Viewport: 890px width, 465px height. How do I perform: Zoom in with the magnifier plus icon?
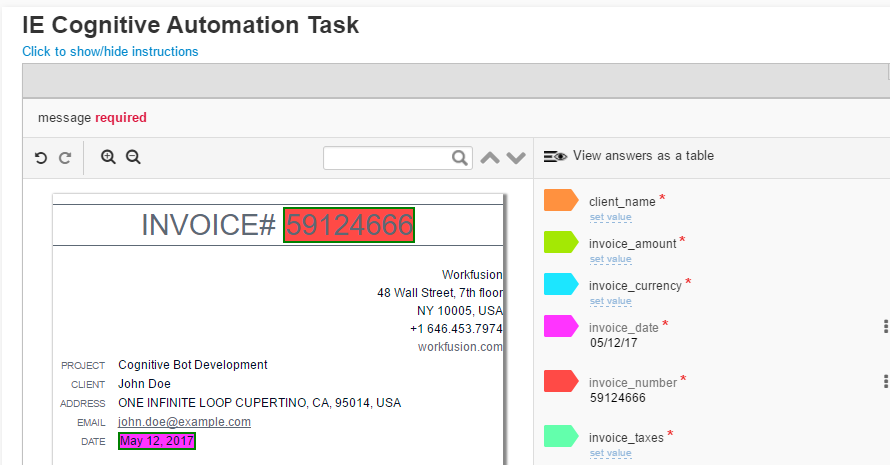(x=108, y=157)
